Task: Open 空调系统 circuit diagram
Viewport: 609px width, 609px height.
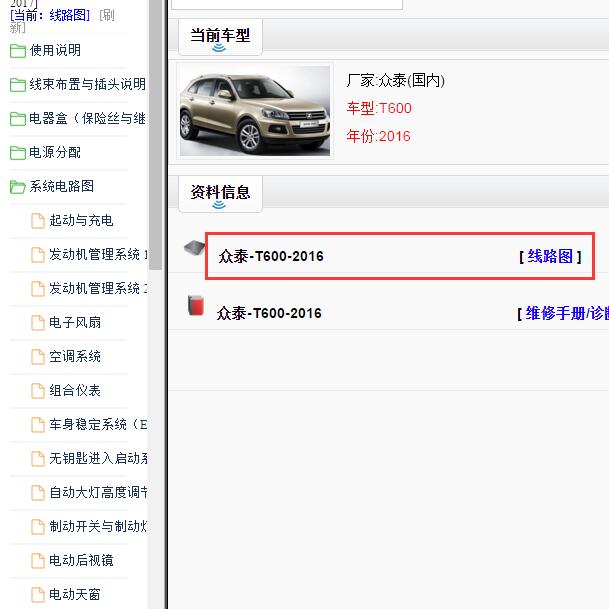Action: (x=75, y=356)
